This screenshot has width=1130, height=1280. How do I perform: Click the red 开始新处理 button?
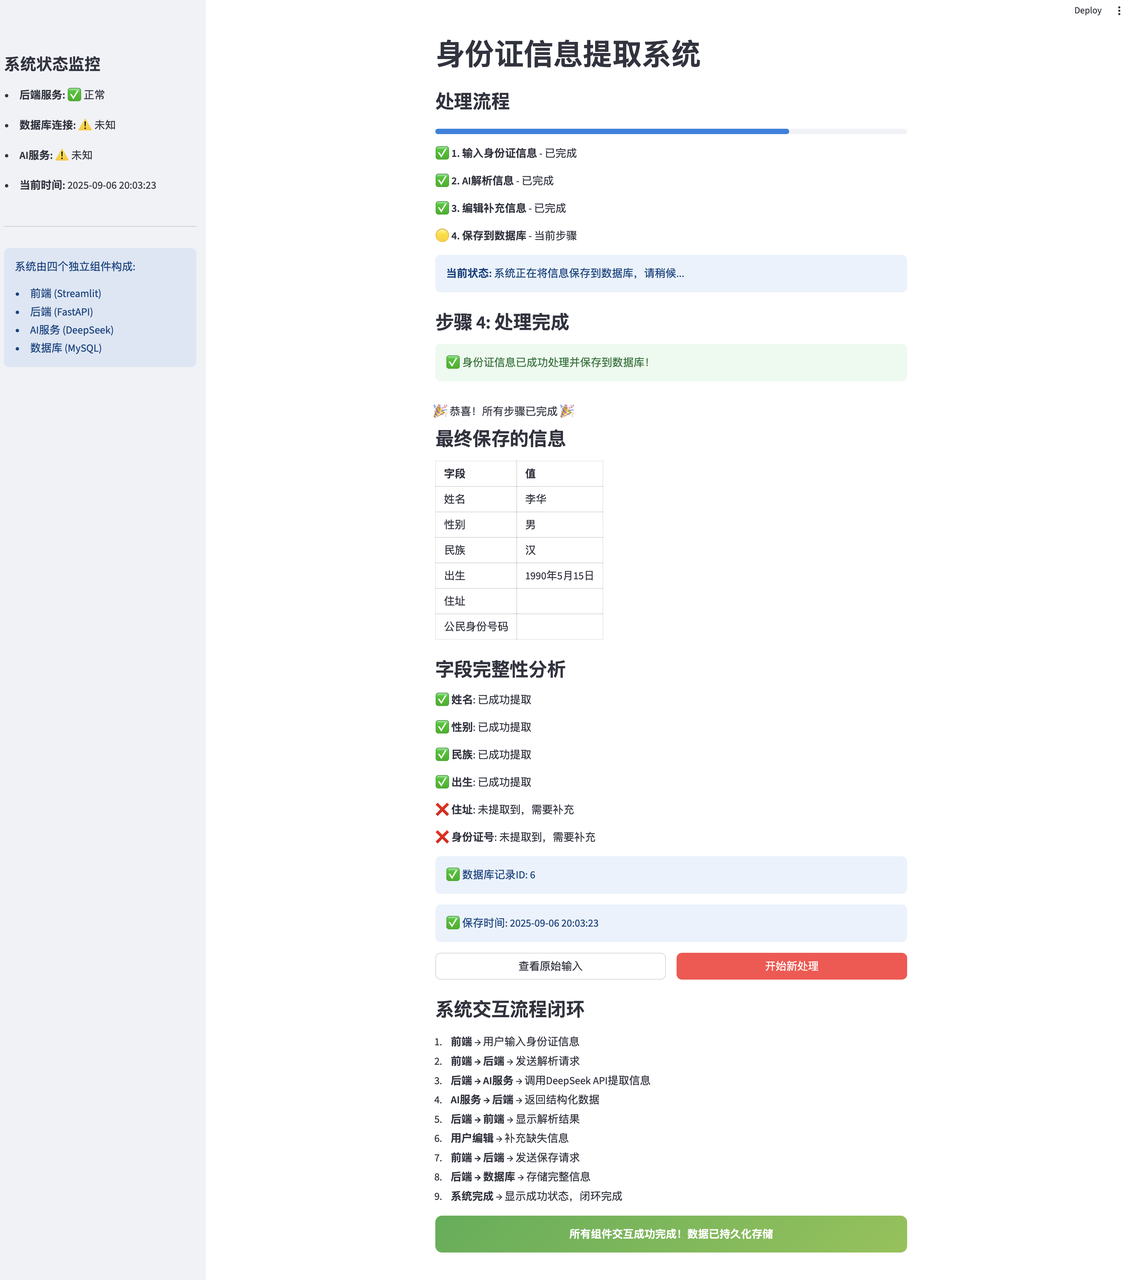coord(791,966)
